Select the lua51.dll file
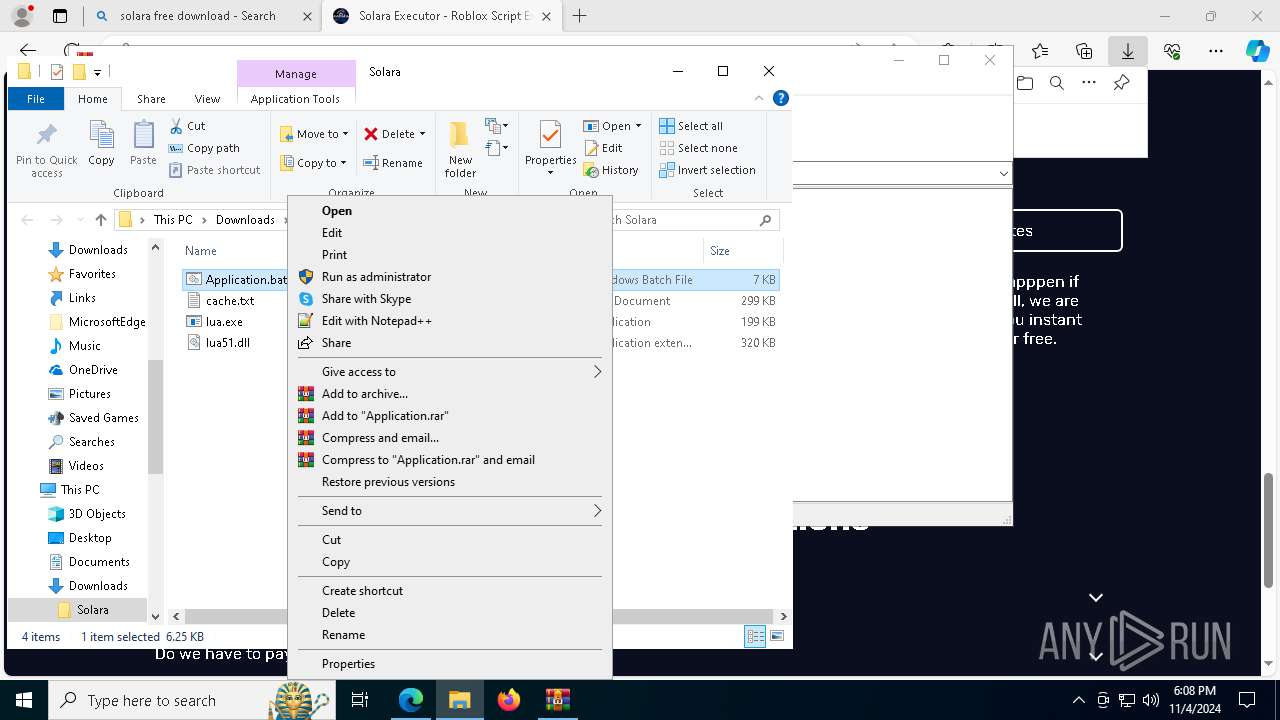The image size is (1280, 720). click(228, 343)
